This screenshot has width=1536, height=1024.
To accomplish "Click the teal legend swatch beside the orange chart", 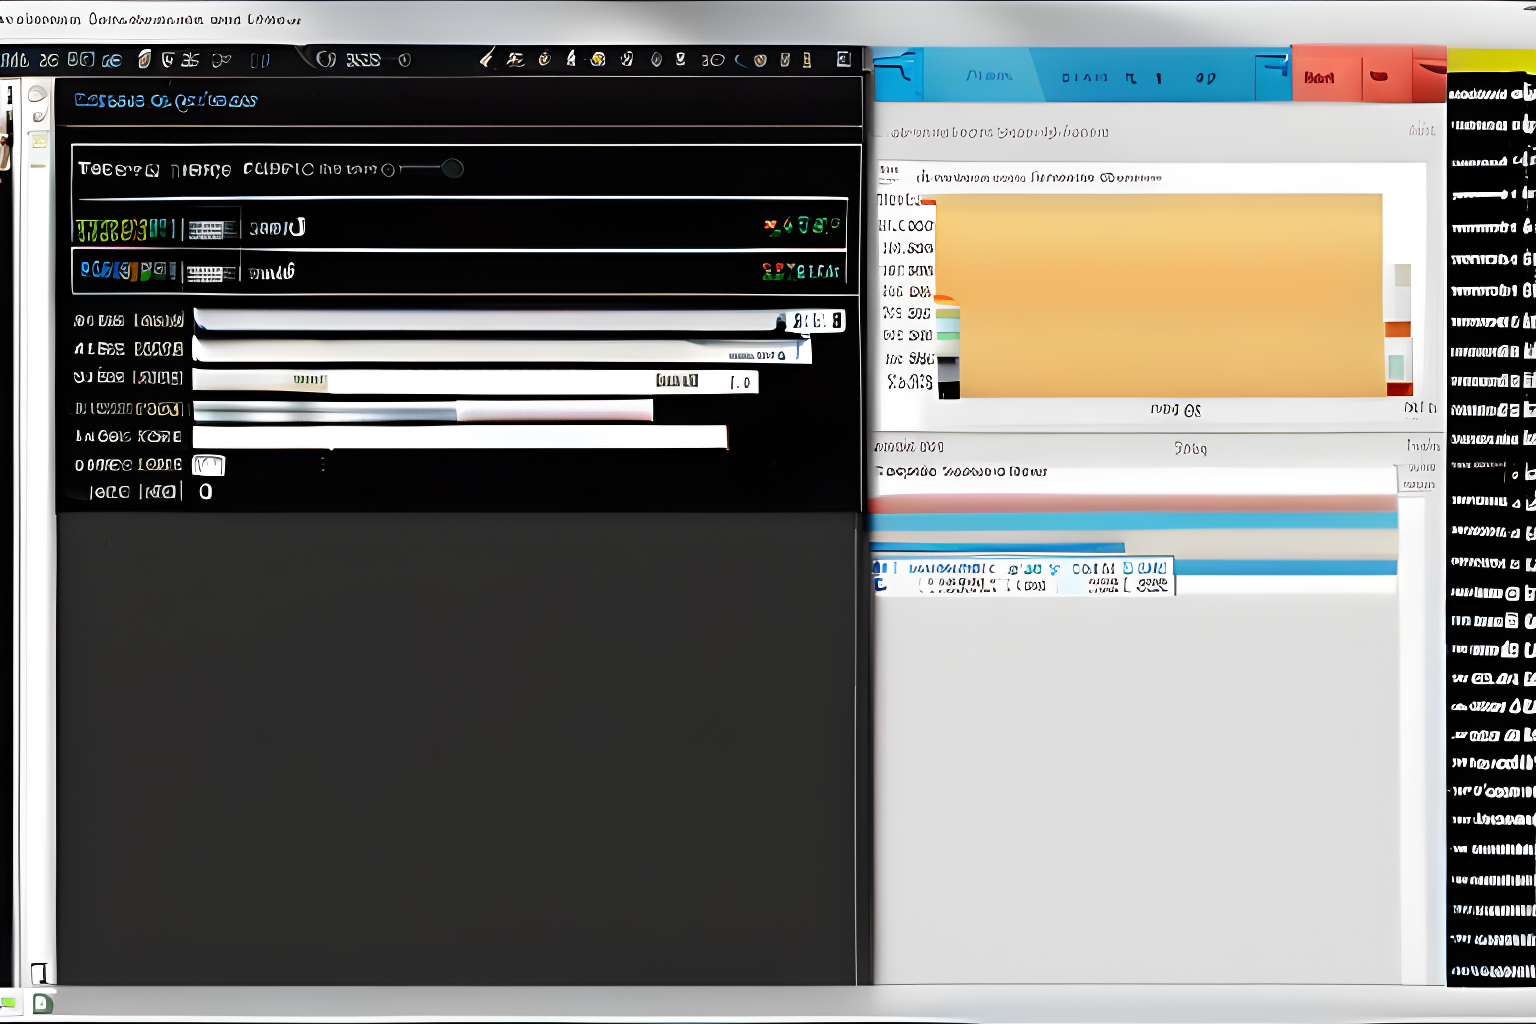I will 1396,367.
